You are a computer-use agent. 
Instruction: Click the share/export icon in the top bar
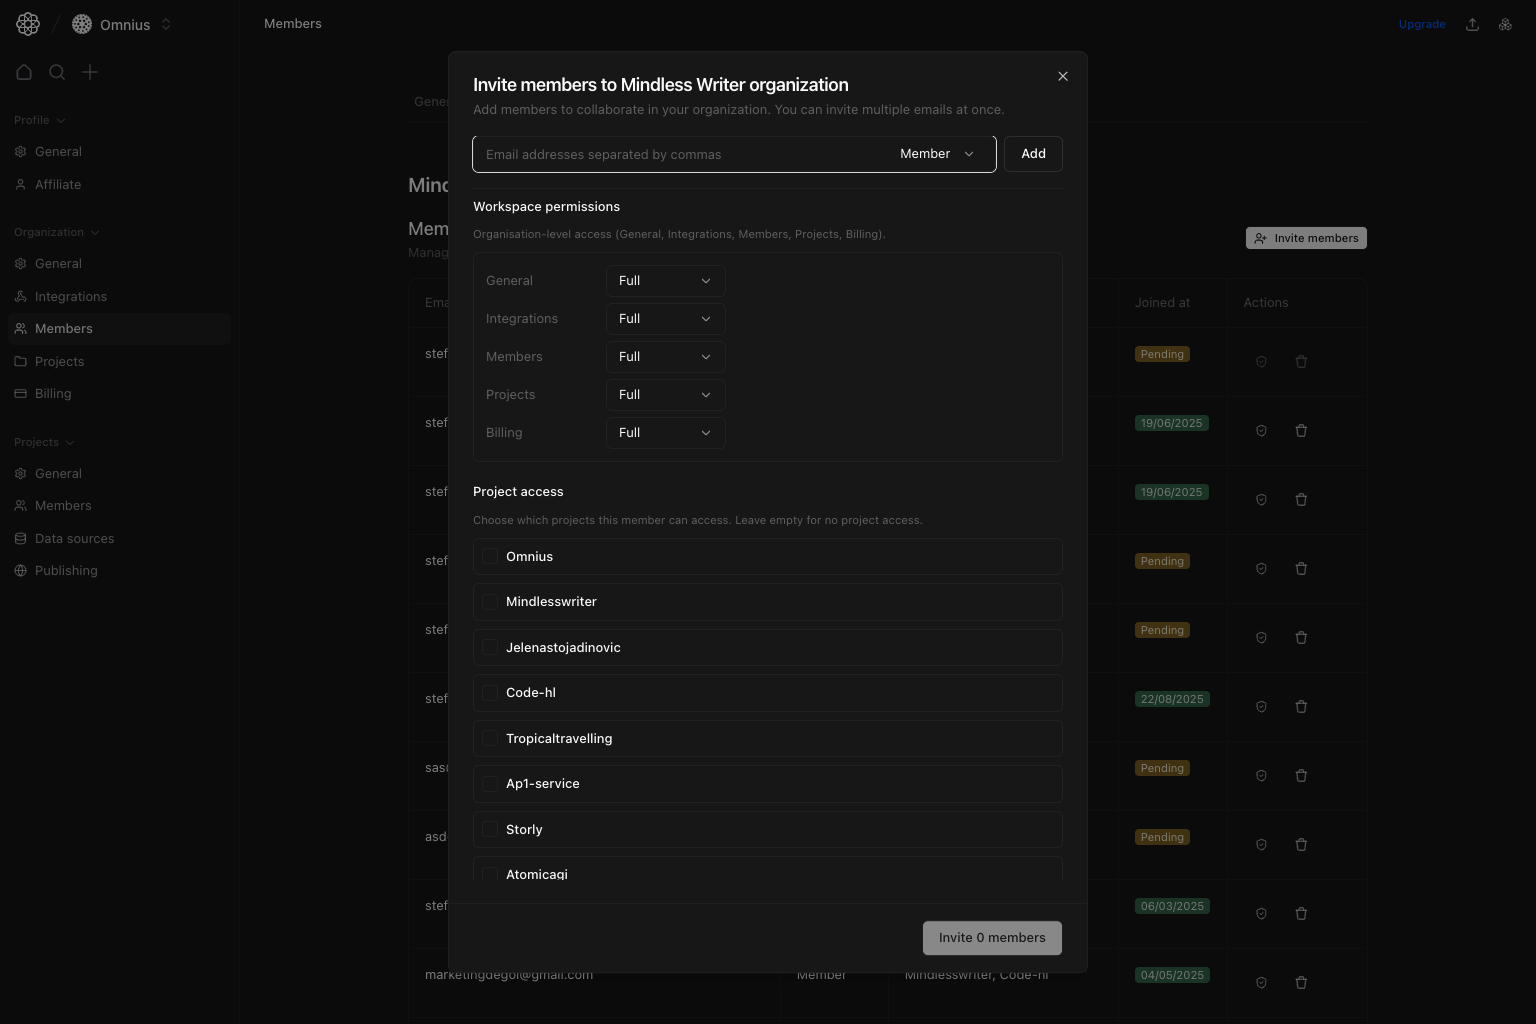[x=1472, y=24]
